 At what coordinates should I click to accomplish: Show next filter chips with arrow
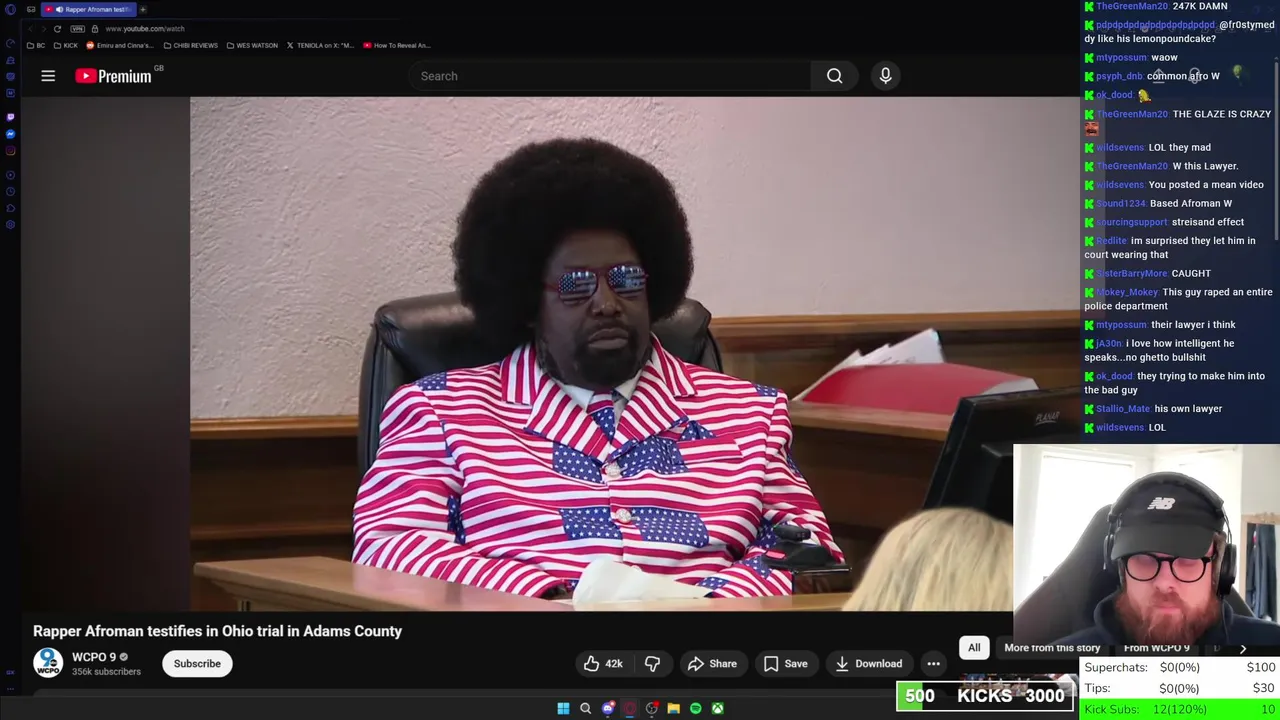pyautogui.click(x=1243, y=649)
